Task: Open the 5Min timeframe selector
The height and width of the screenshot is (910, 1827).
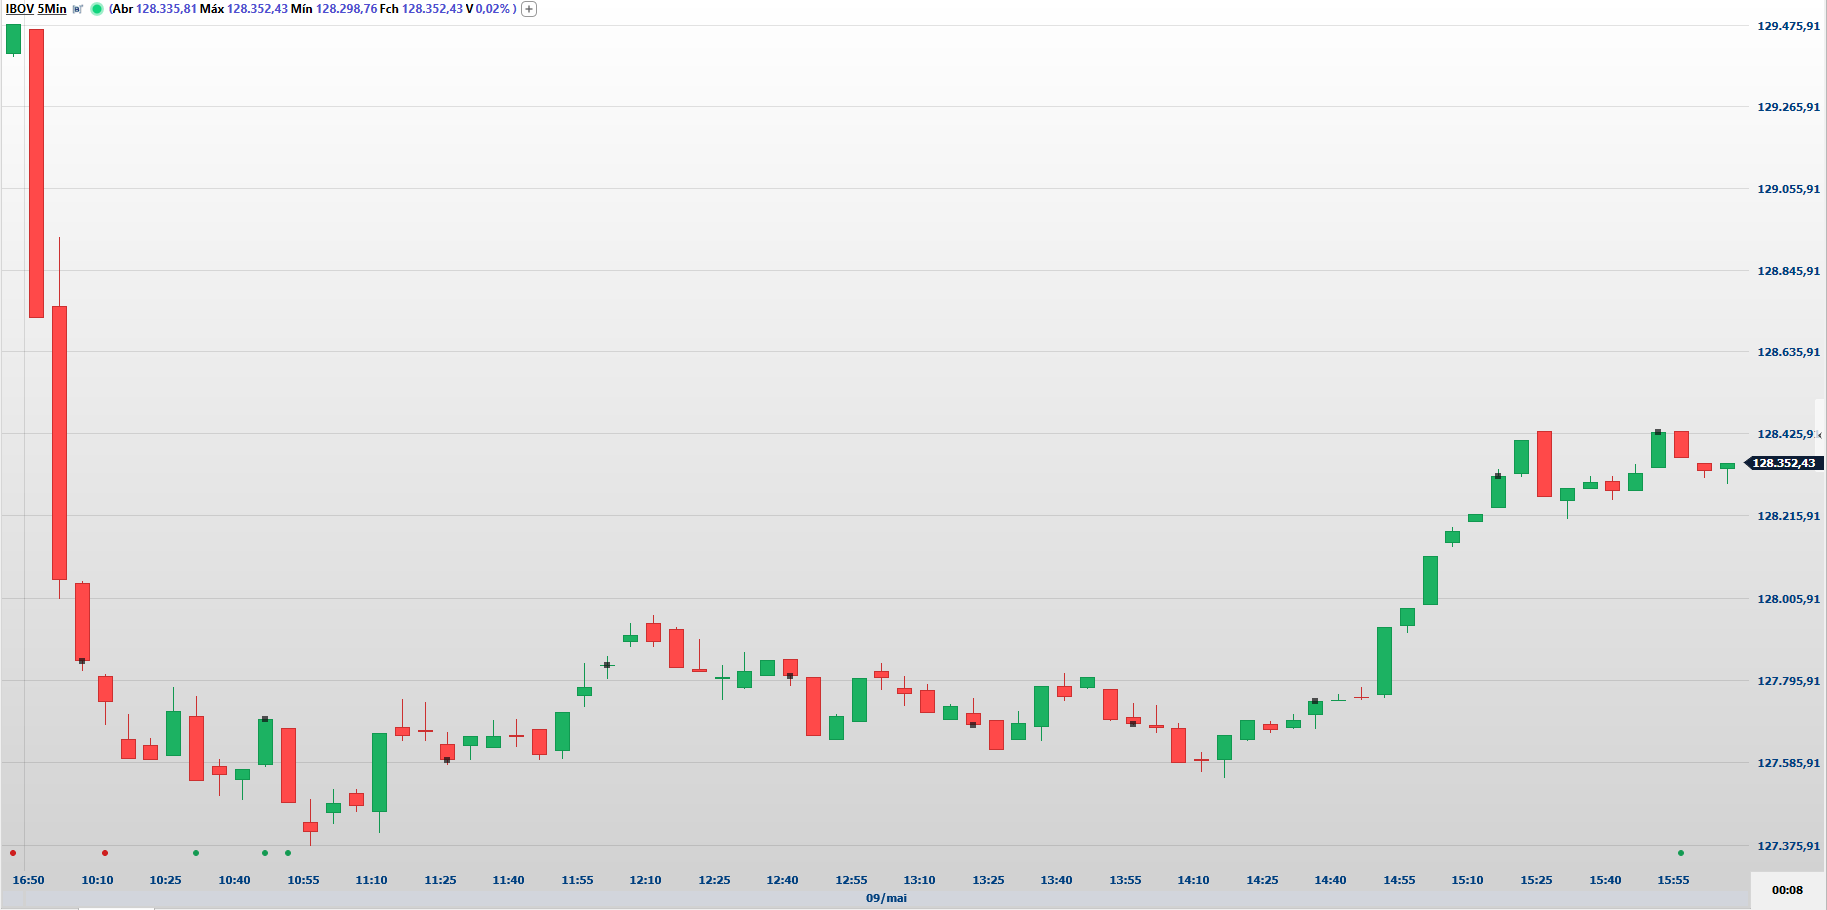Action: 52,9
